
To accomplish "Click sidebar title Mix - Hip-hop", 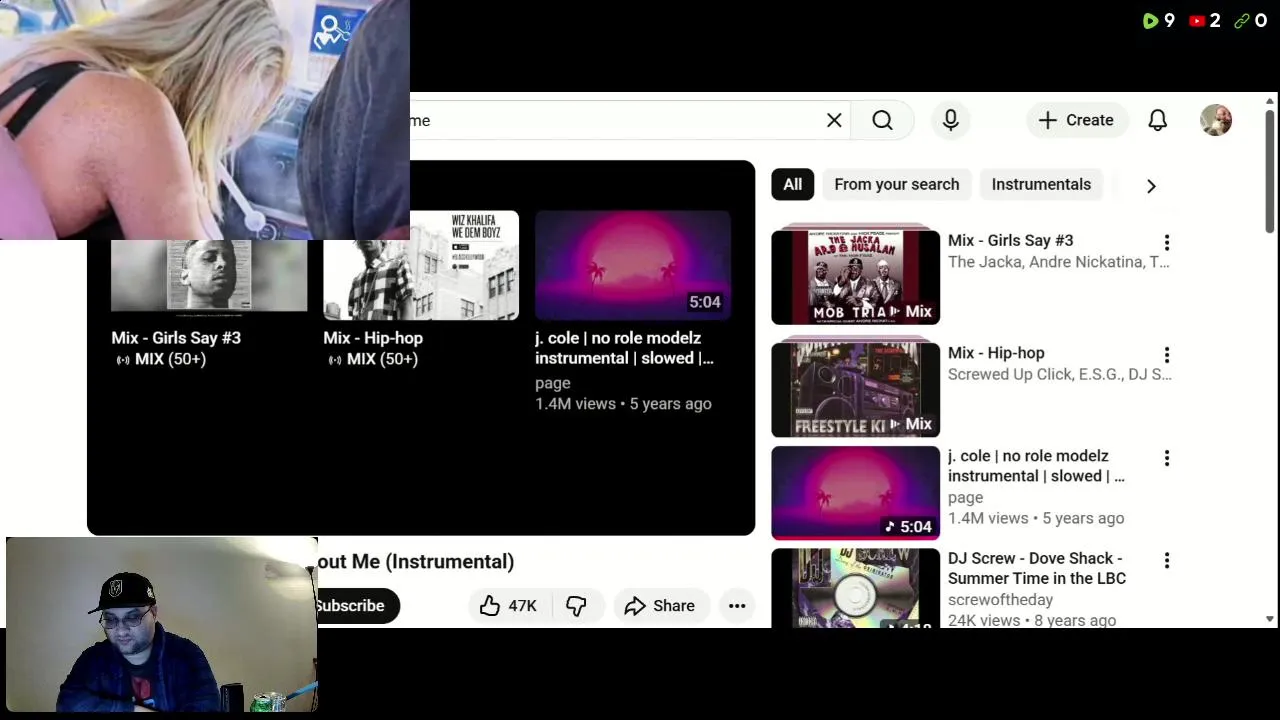I will [996, 353].
